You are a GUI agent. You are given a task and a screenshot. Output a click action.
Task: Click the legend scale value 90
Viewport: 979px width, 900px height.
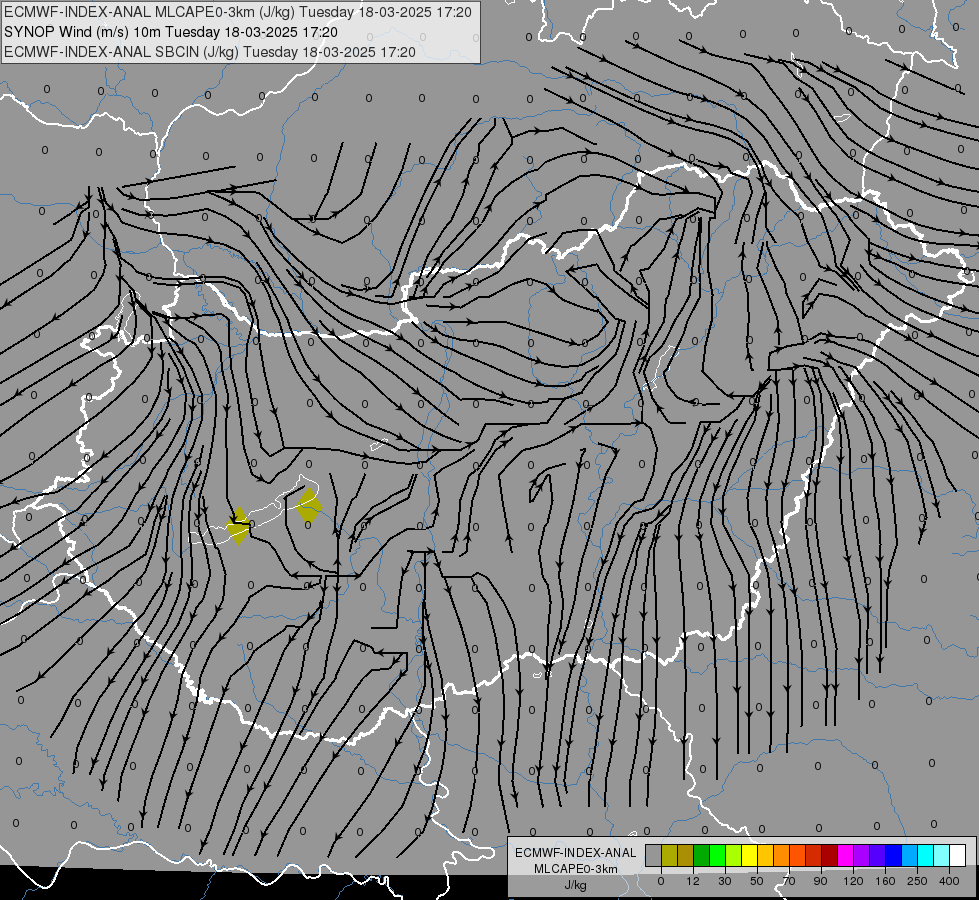click(821, 881)
